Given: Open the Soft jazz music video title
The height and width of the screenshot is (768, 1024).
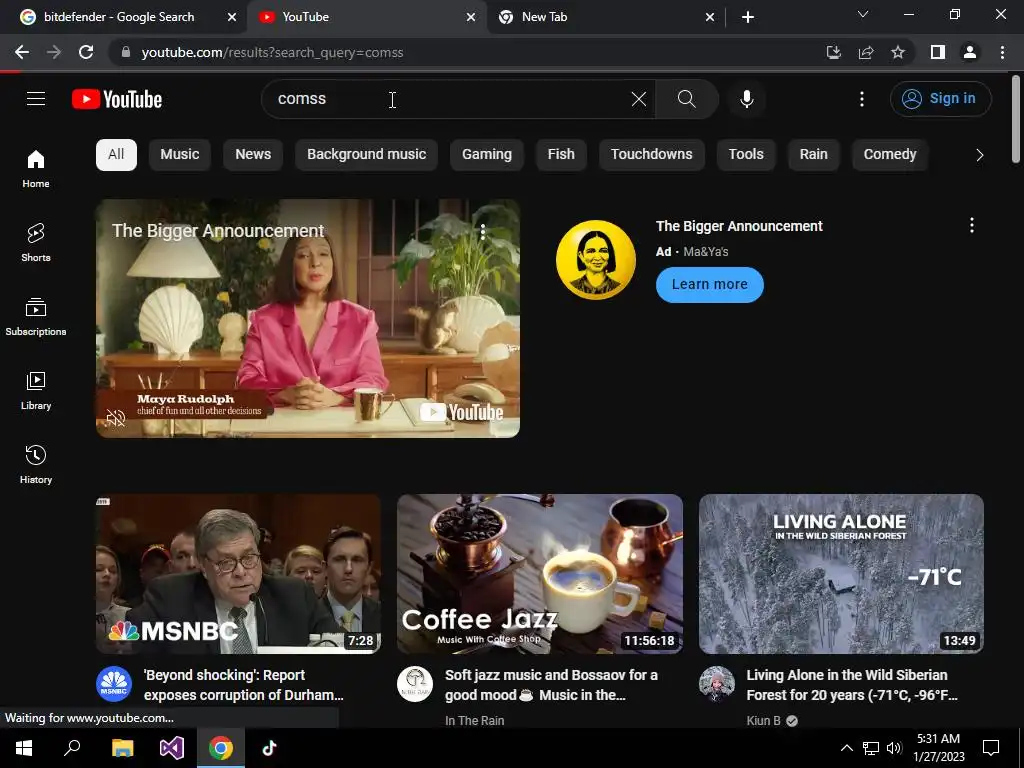Looking at the screenshot, I should [x=551, y=685].
